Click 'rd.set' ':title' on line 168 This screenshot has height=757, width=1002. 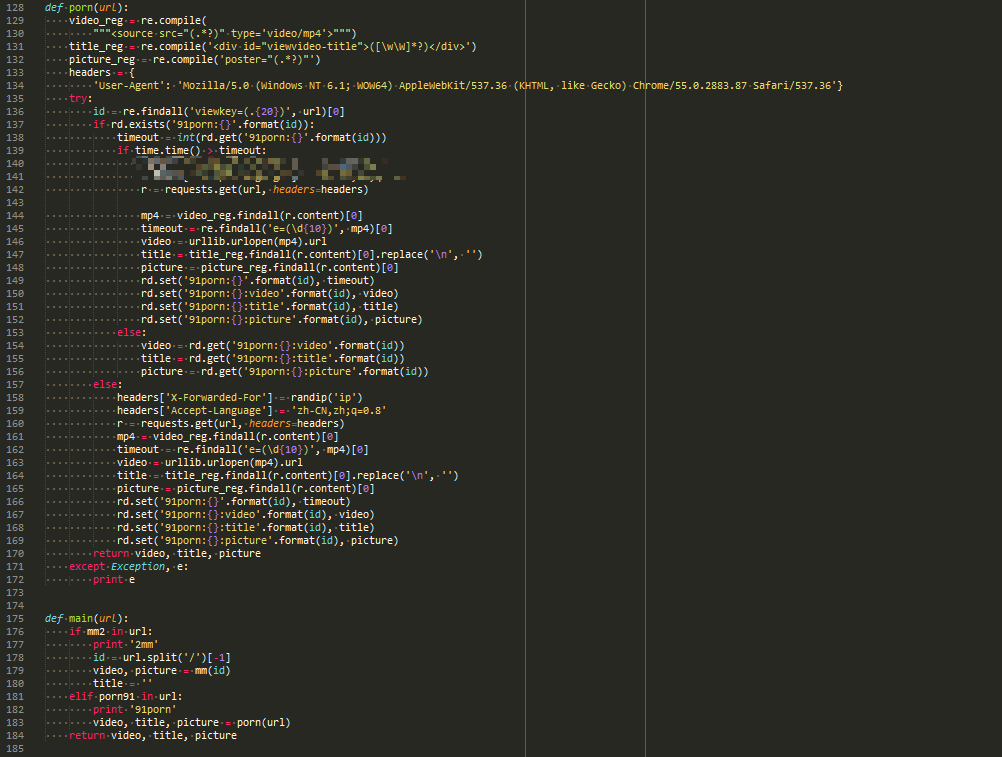[x=245, y=528]
